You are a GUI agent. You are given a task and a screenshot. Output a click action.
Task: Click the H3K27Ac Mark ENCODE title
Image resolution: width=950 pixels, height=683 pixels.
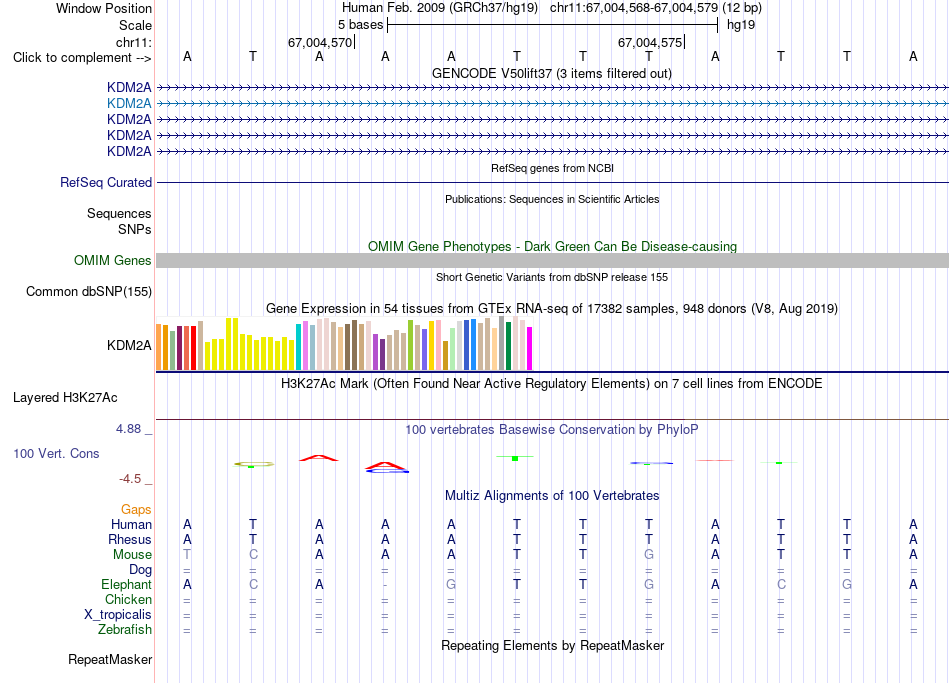tap(551, 384)
